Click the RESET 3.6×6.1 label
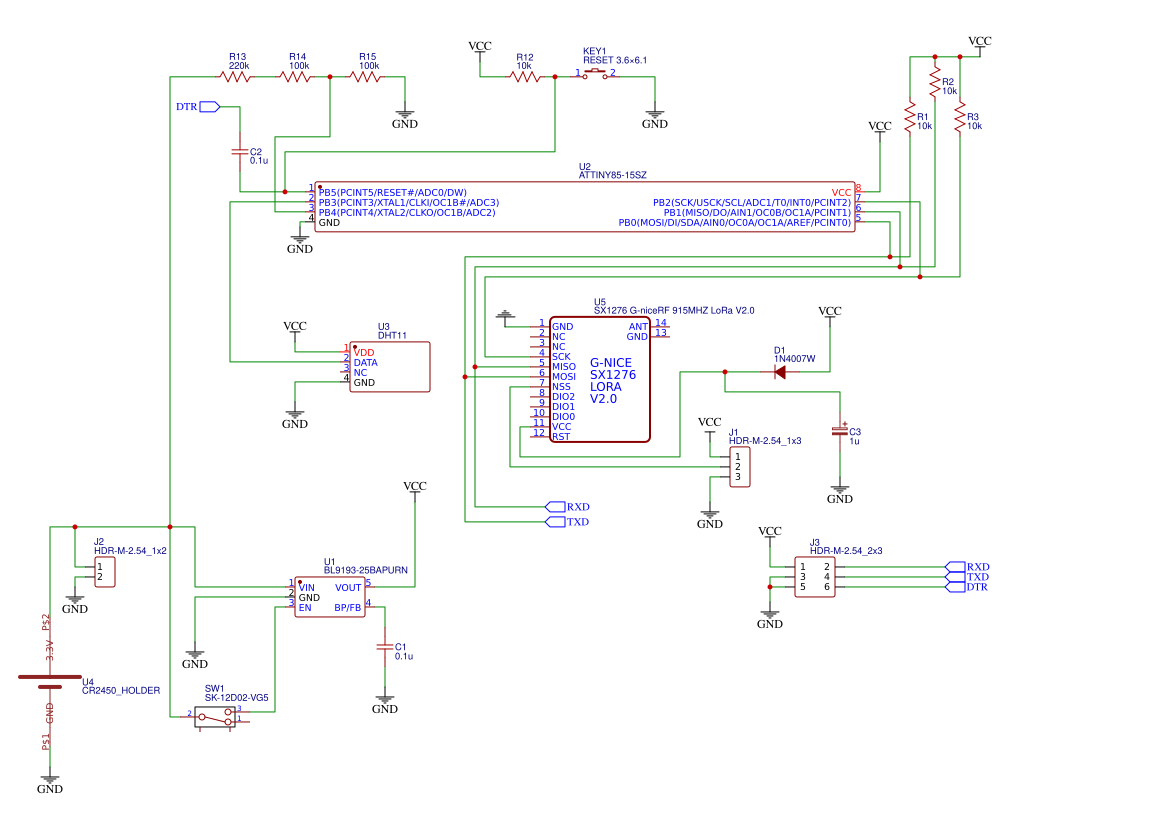 [615, 60]
